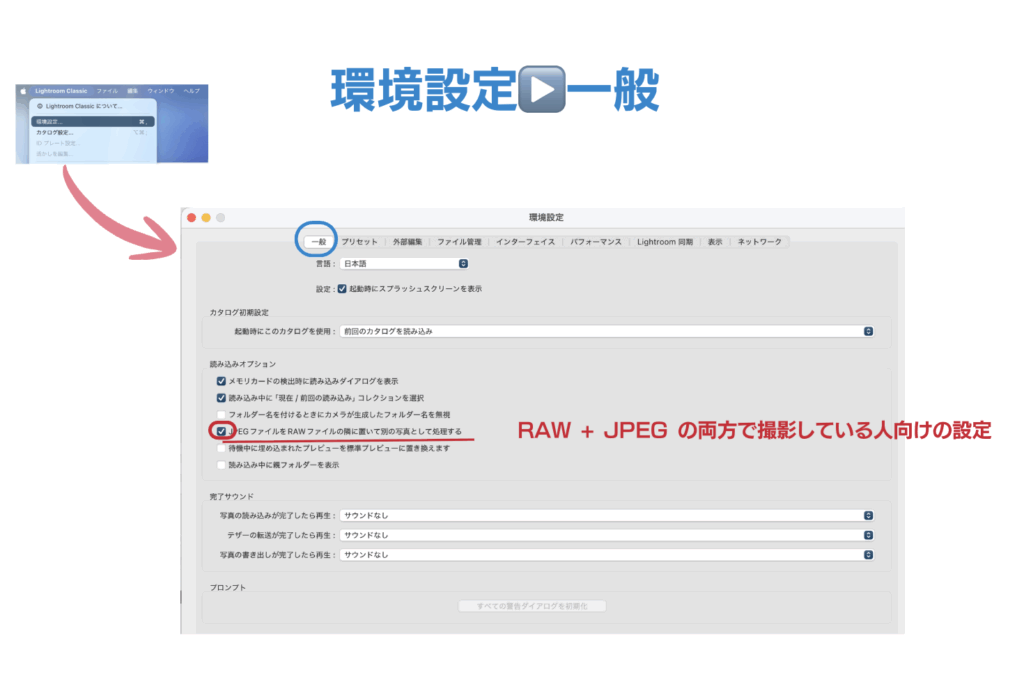Open the 言語 language dropdown
The height and width of the screenshot is (691, 1024).
(404, 264)
